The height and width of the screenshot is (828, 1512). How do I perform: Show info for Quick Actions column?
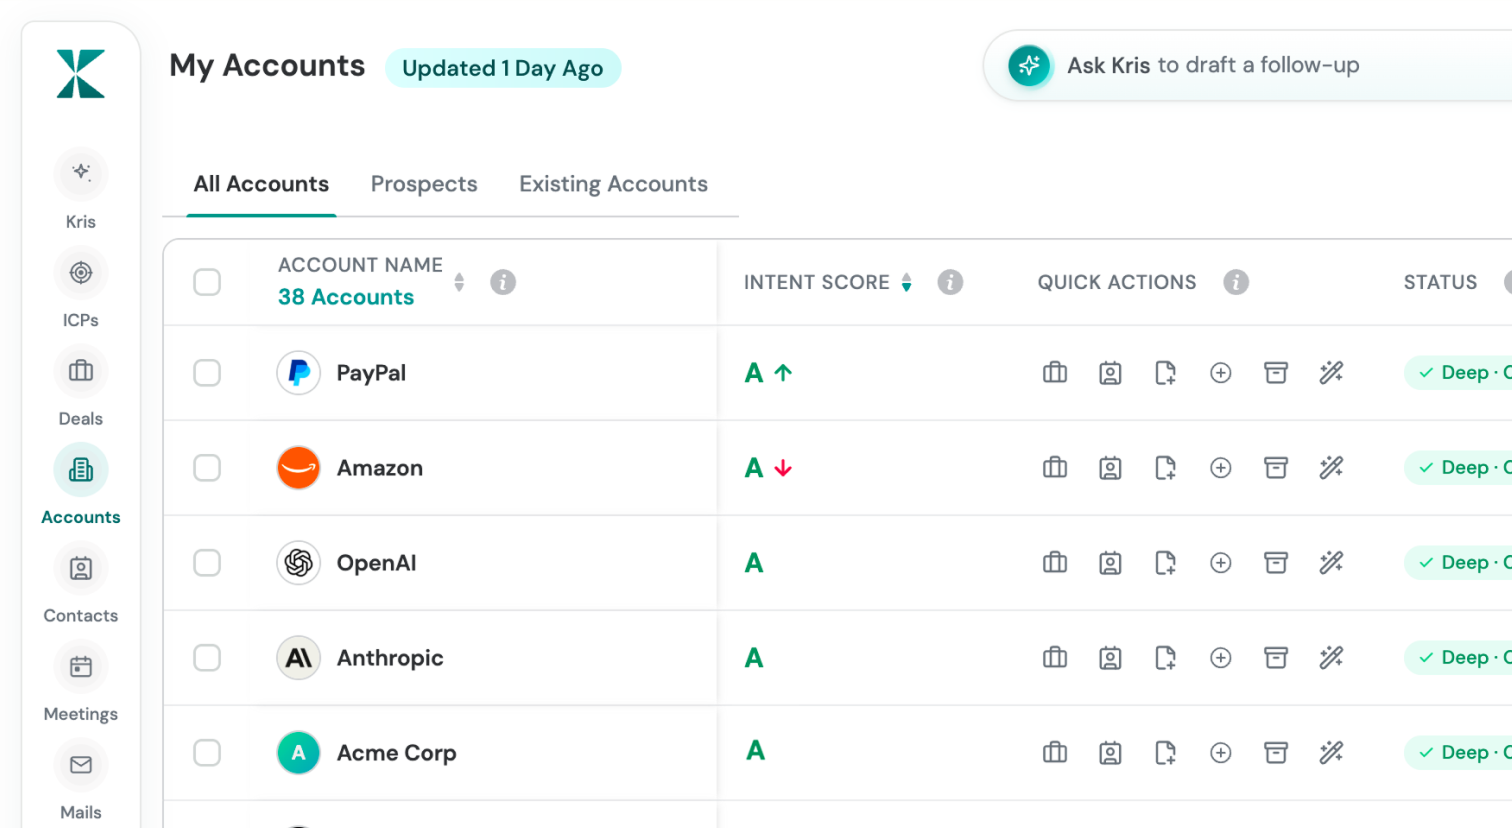[1236, 282]
